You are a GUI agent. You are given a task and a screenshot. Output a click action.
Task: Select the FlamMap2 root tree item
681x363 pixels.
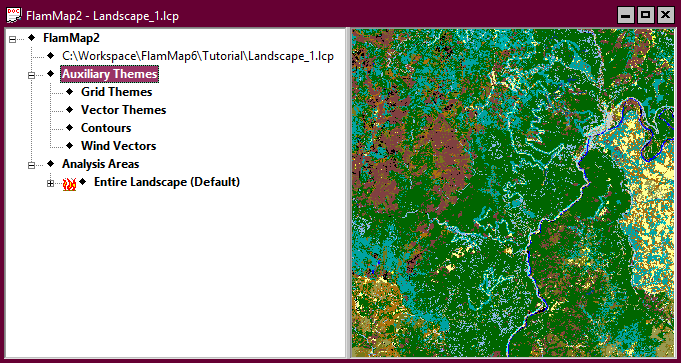point(71,38)
